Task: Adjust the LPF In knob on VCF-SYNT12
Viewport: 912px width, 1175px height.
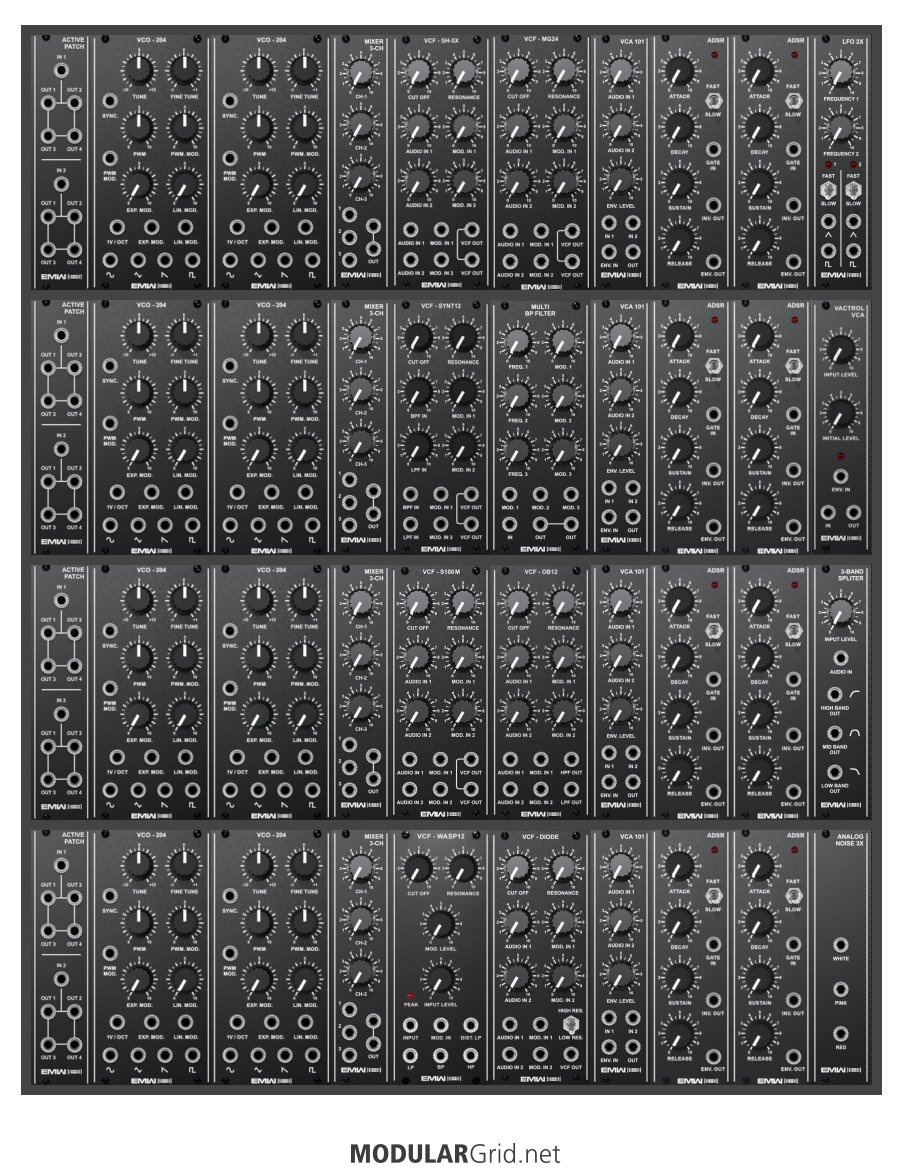Action: pyautogui.click(x=418, y=447)
